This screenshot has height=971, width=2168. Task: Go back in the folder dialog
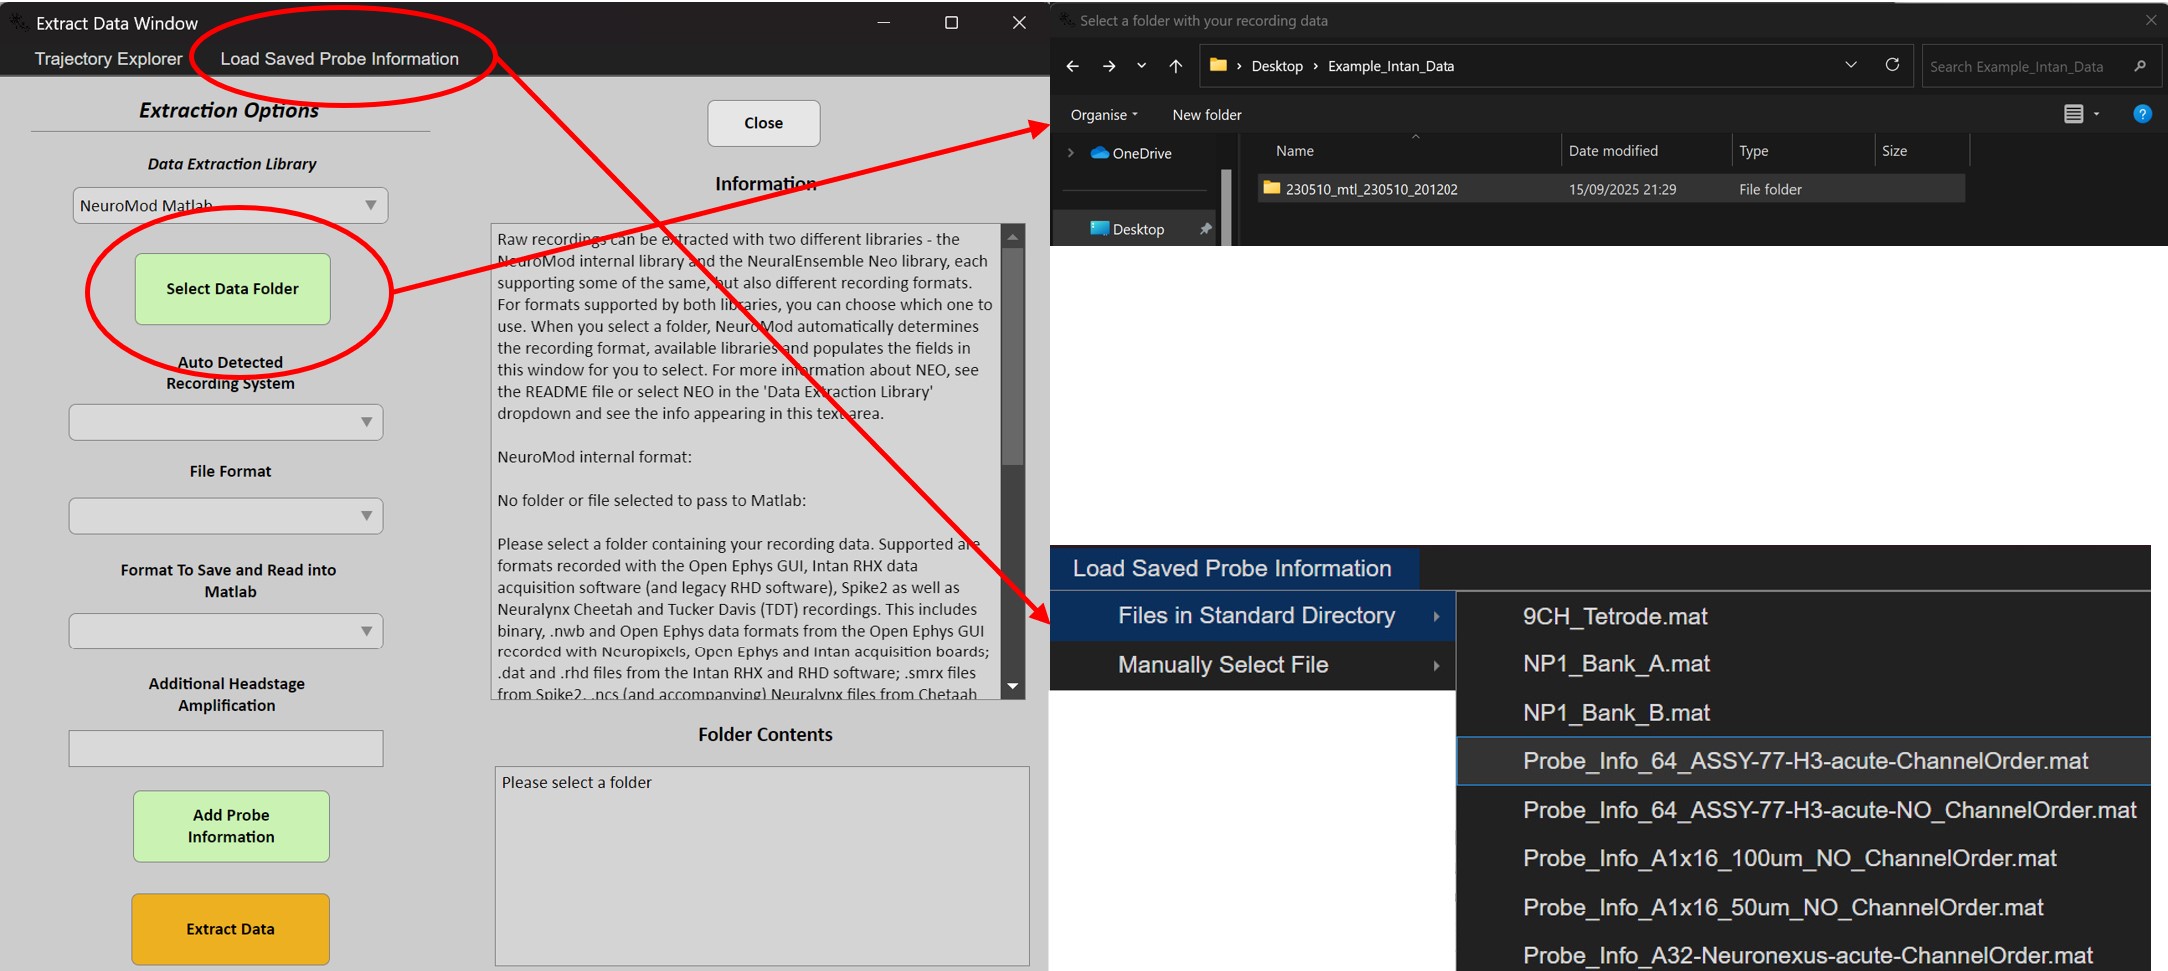1072,66
